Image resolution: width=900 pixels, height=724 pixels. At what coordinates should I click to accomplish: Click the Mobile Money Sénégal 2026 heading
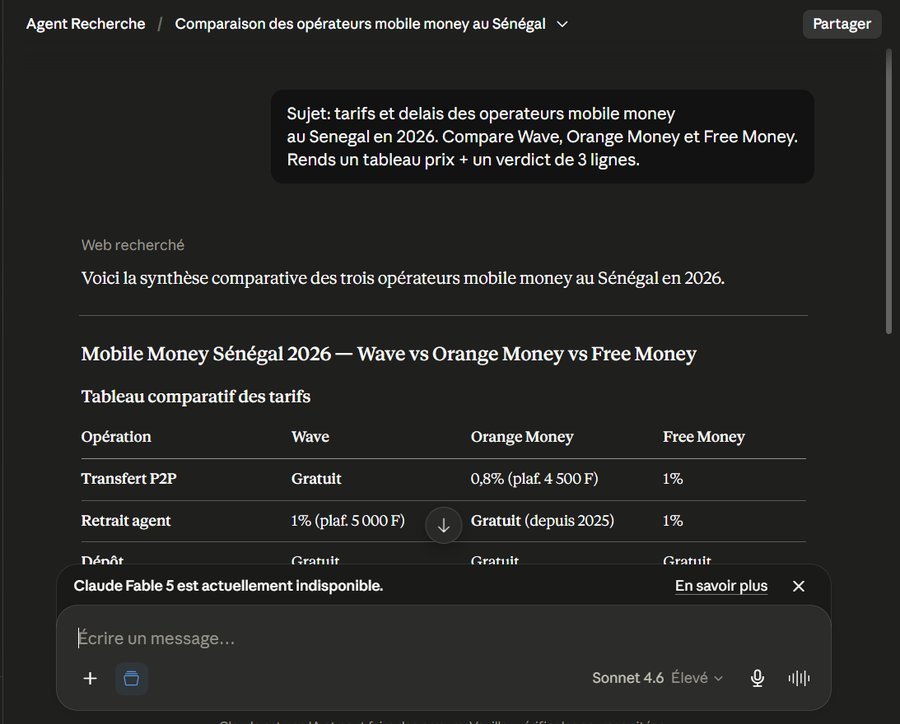[x=389, y=354]
